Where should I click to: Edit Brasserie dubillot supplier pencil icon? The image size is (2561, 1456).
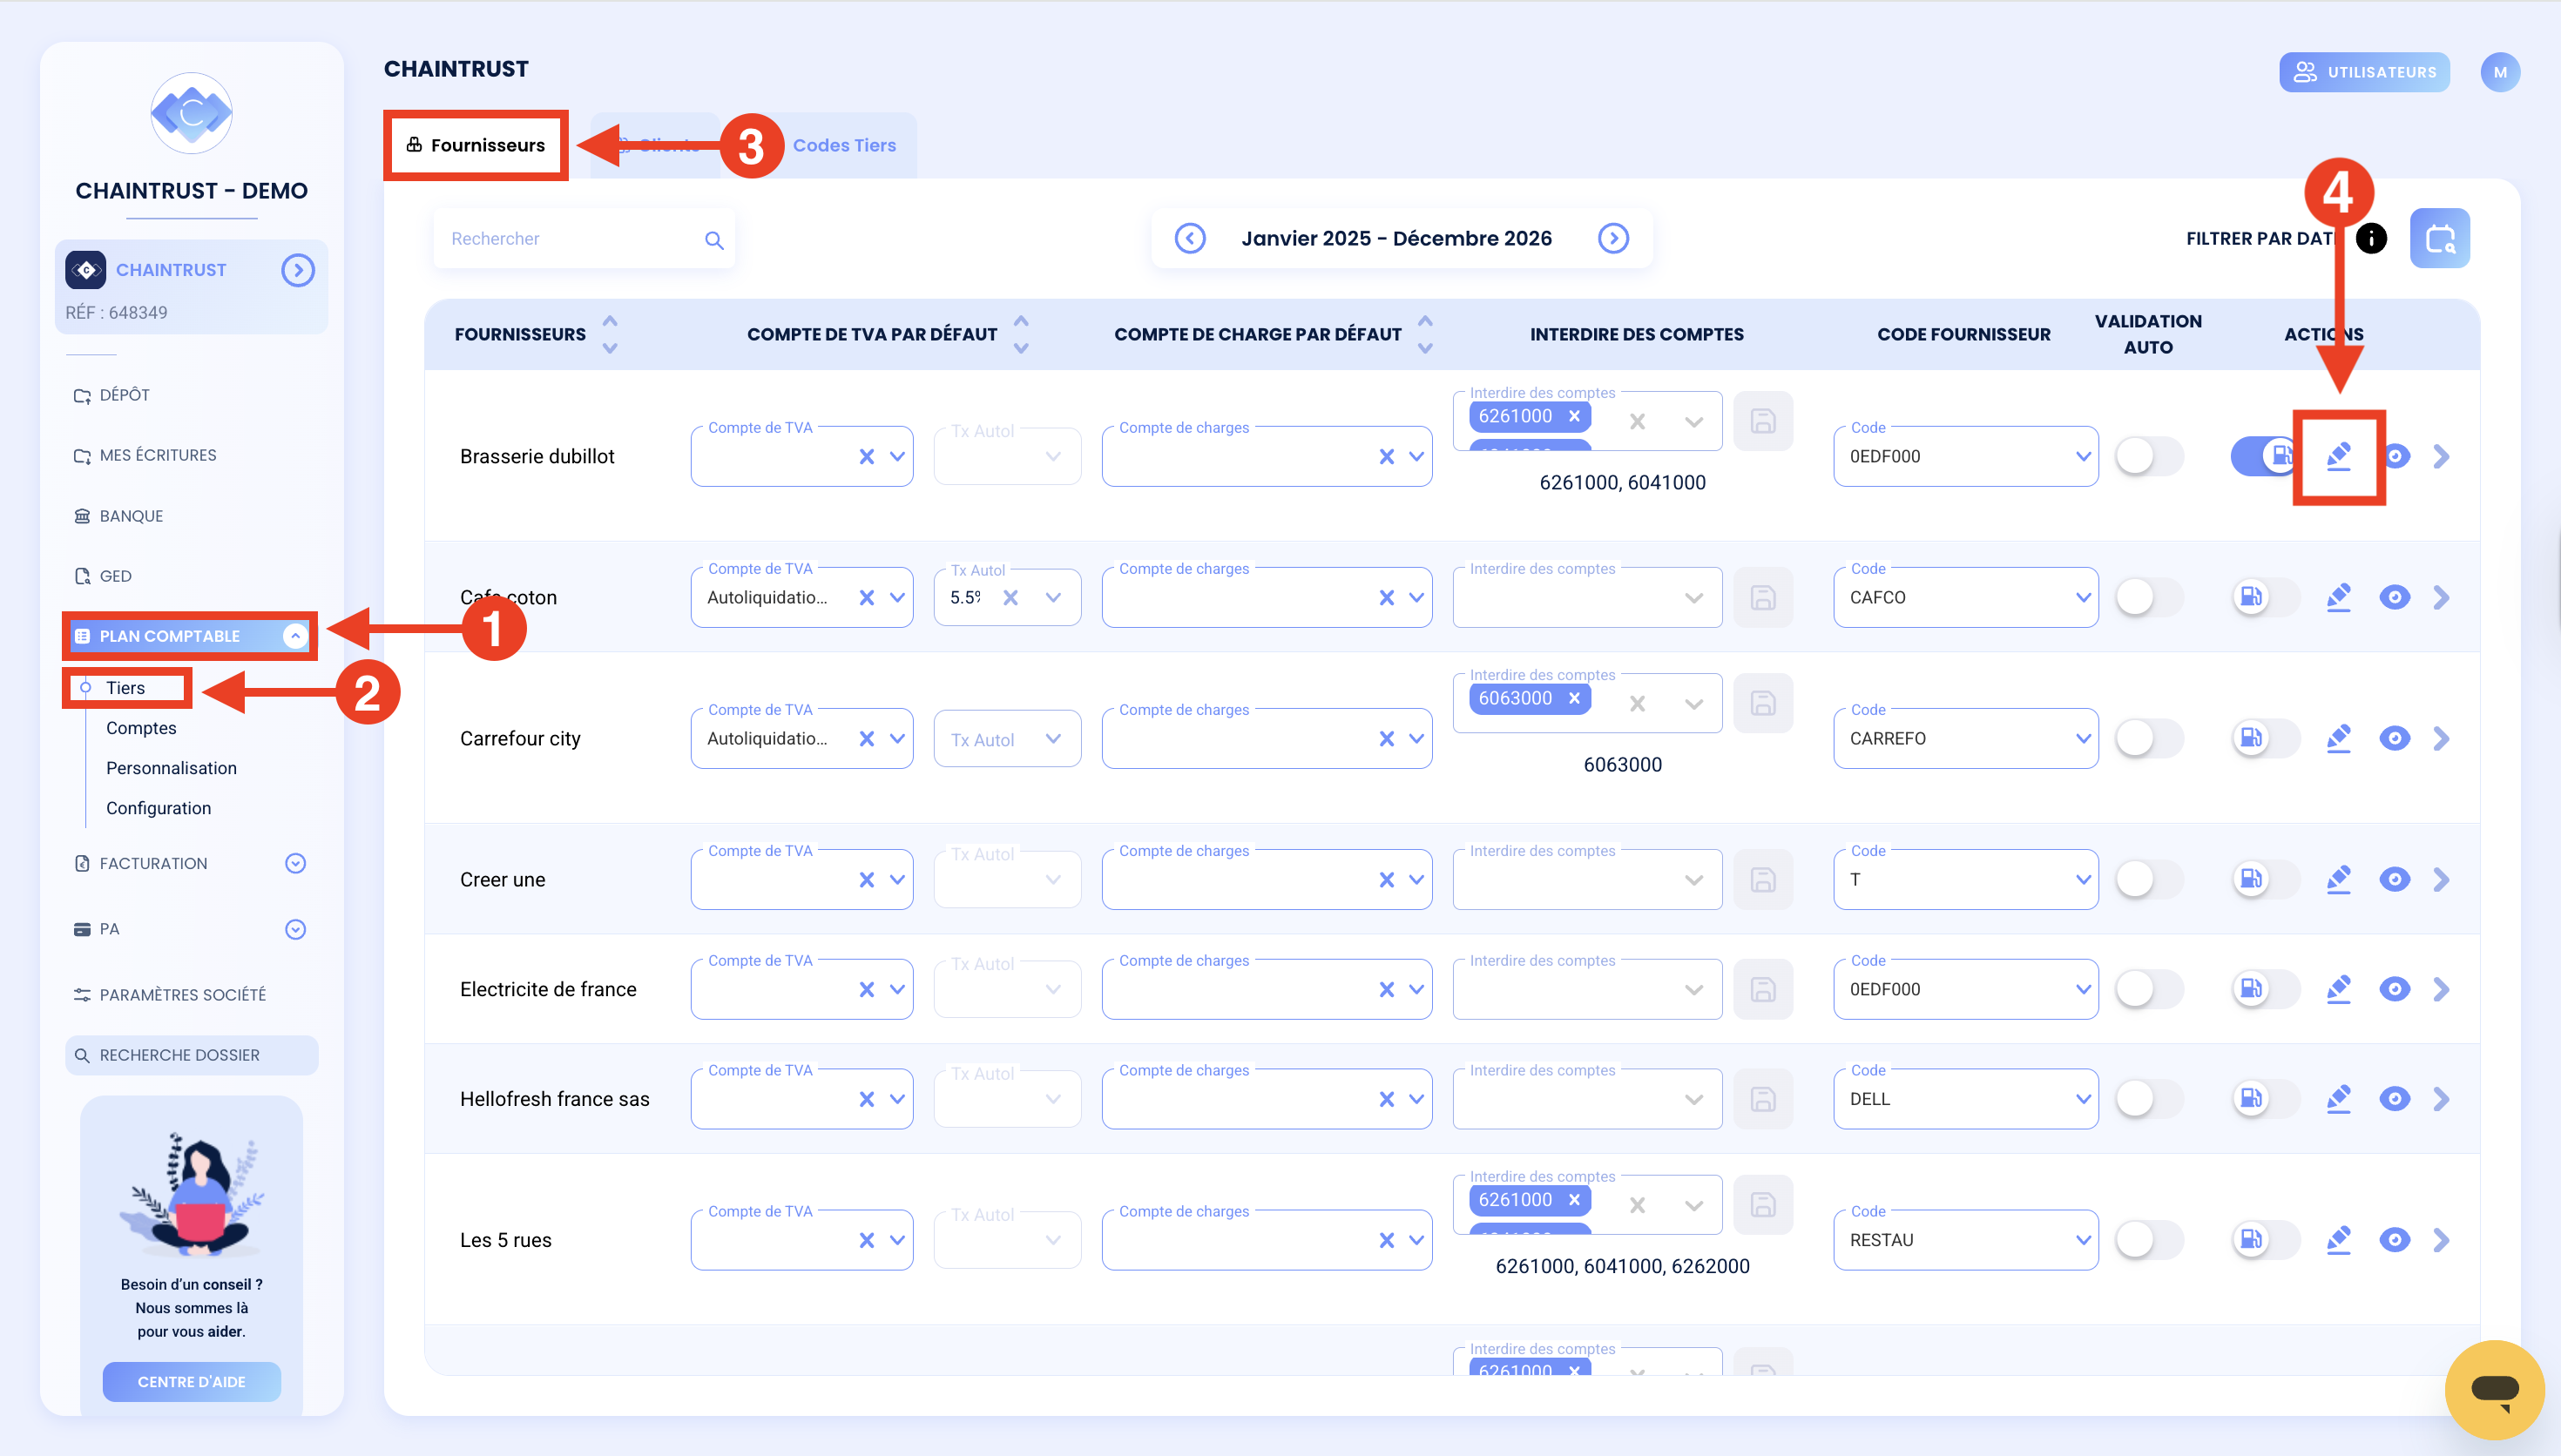coord(2338,456)
